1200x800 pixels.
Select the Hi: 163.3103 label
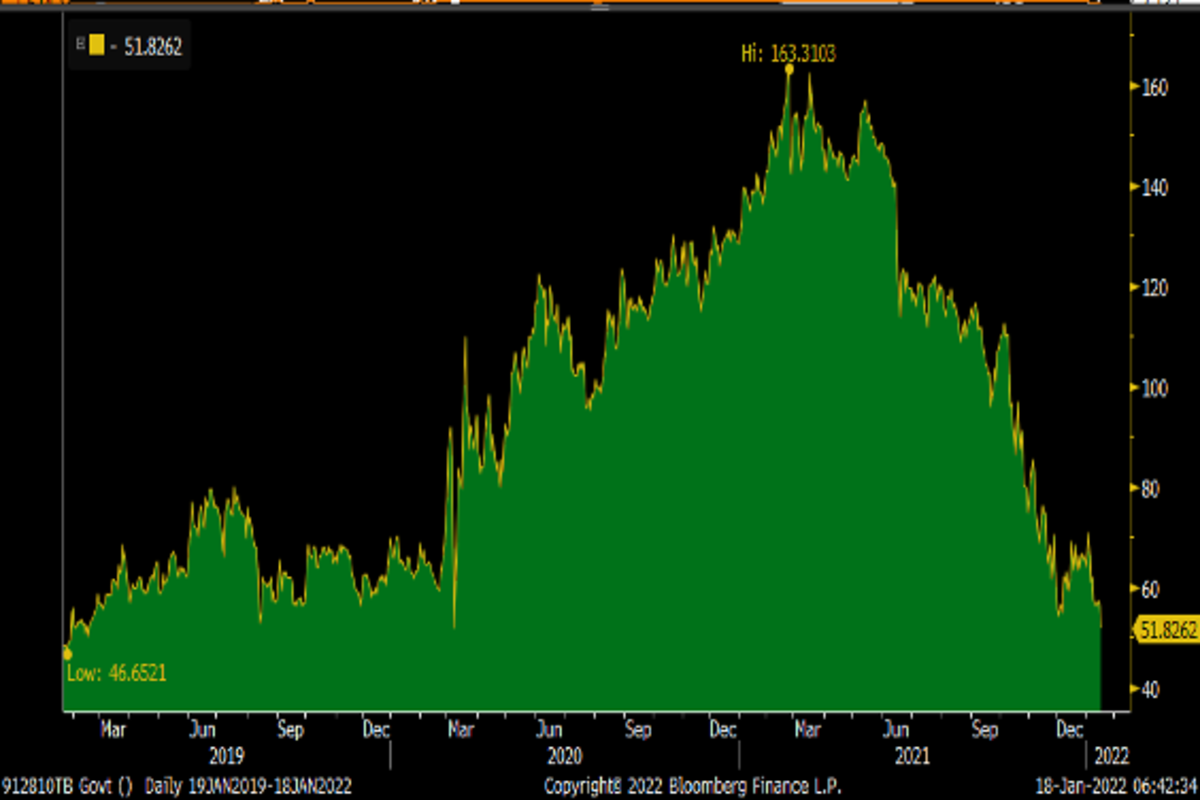787,53
